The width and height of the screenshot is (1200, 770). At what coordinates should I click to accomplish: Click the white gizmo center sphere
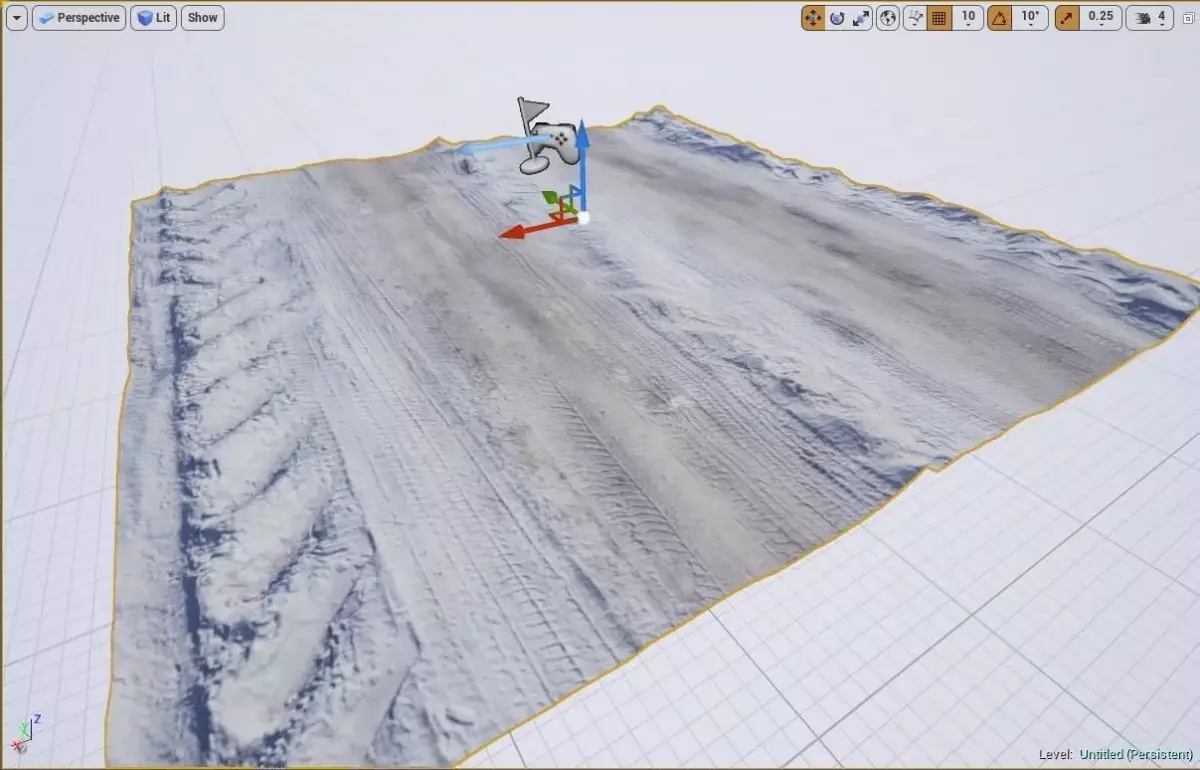584,216
